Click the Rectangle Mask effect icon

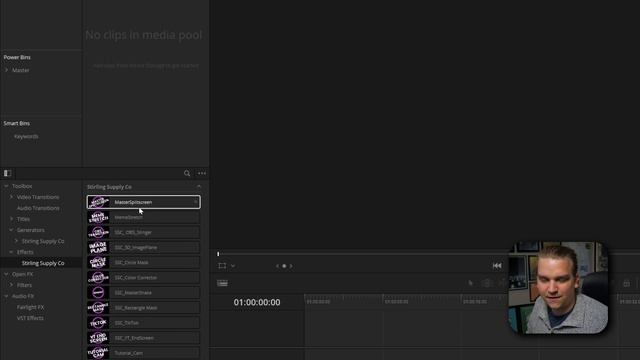point(98,308)
